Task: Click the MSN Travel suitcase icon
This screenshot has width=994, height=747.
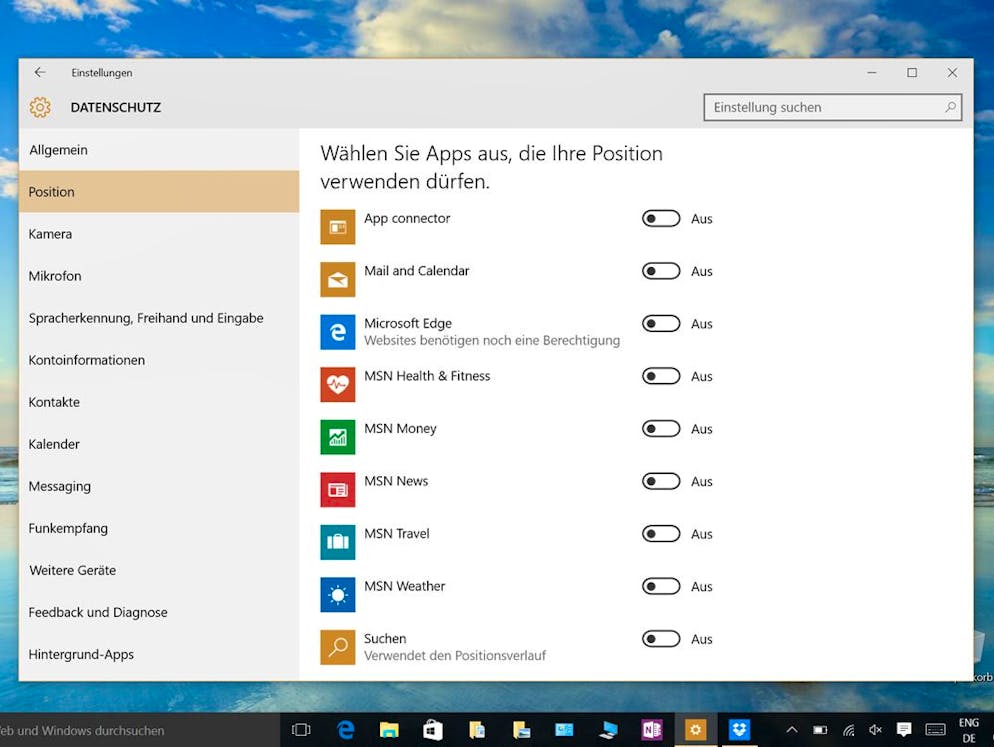Action: (x=337, y=542)
